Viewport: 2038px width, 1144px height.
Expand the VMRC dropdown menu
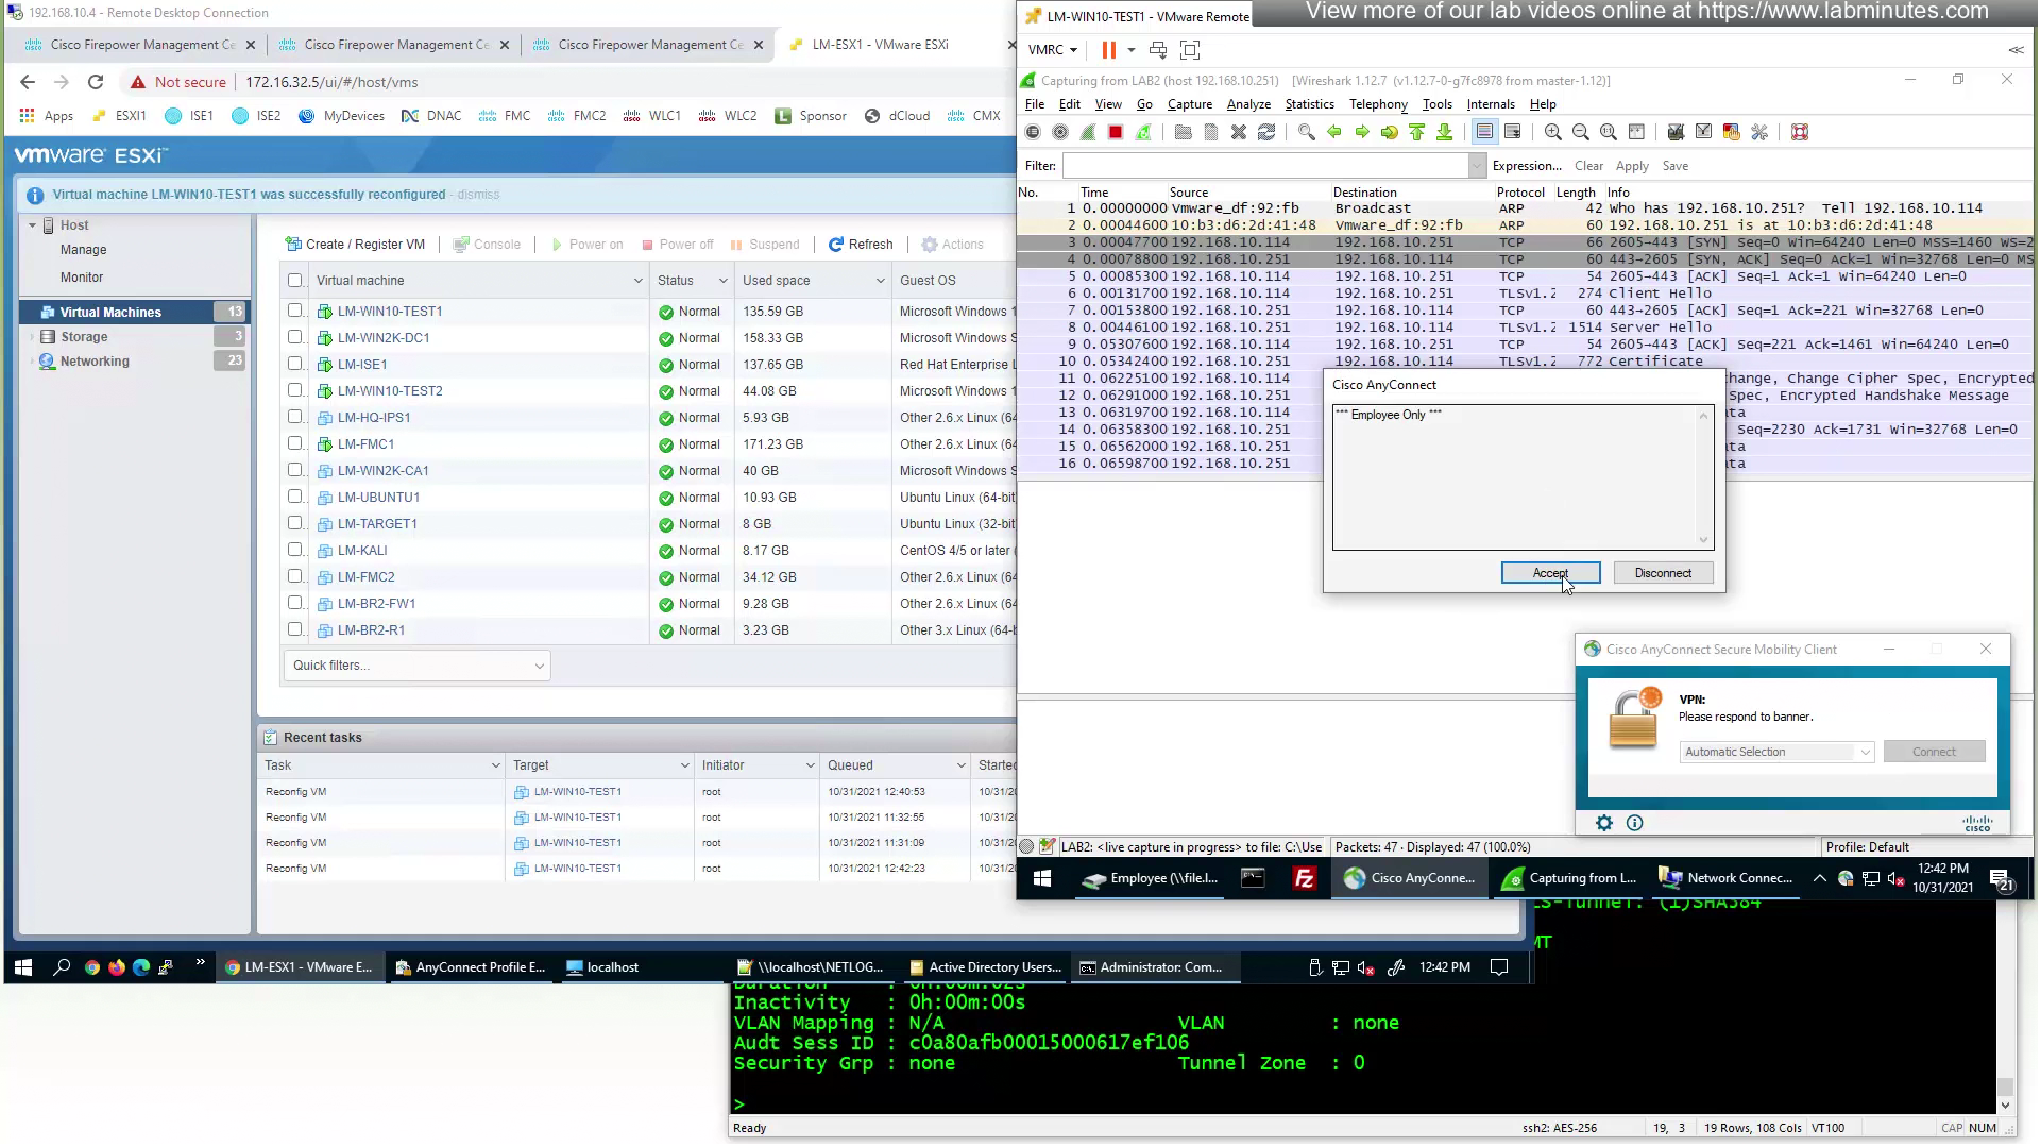point(1053,50)
